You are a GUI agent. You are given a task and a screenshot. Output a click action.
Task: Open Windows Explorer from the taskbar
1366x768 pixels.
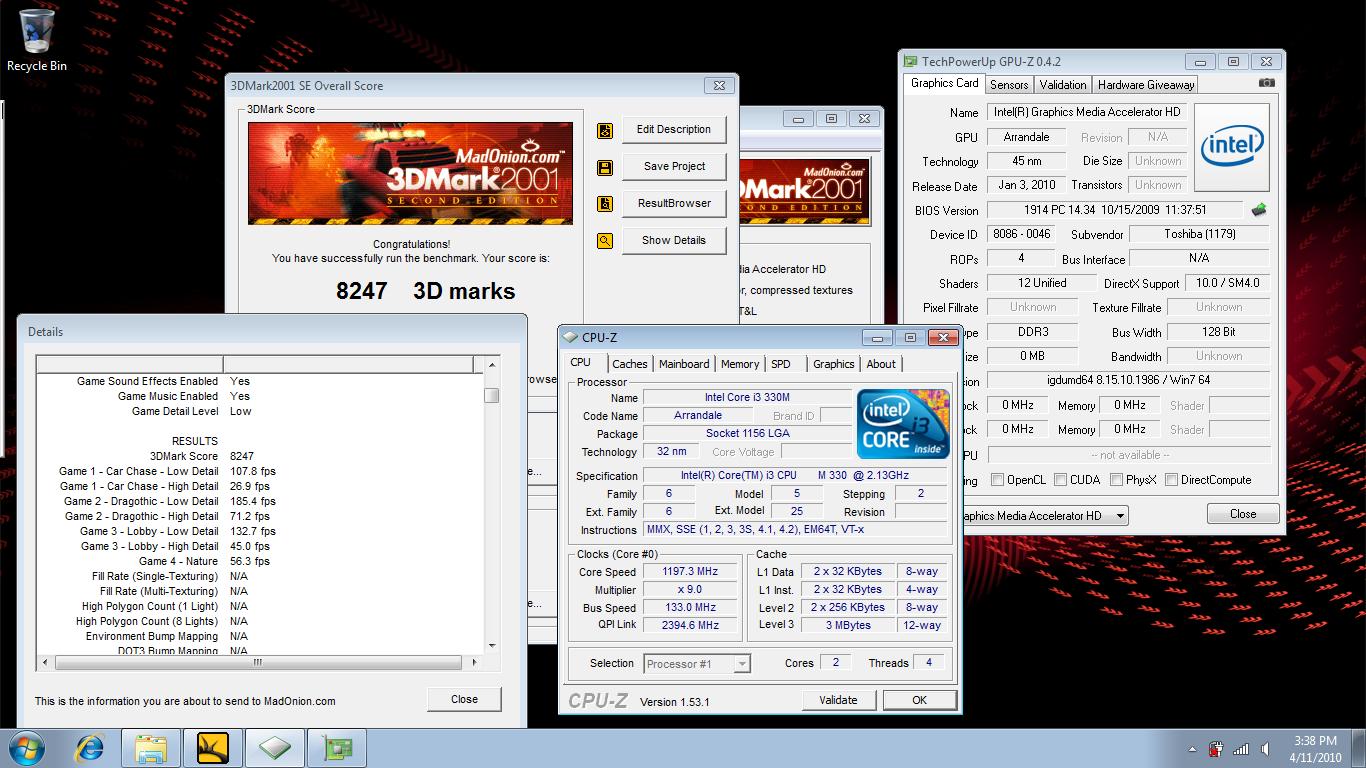(x=151, y=748)
